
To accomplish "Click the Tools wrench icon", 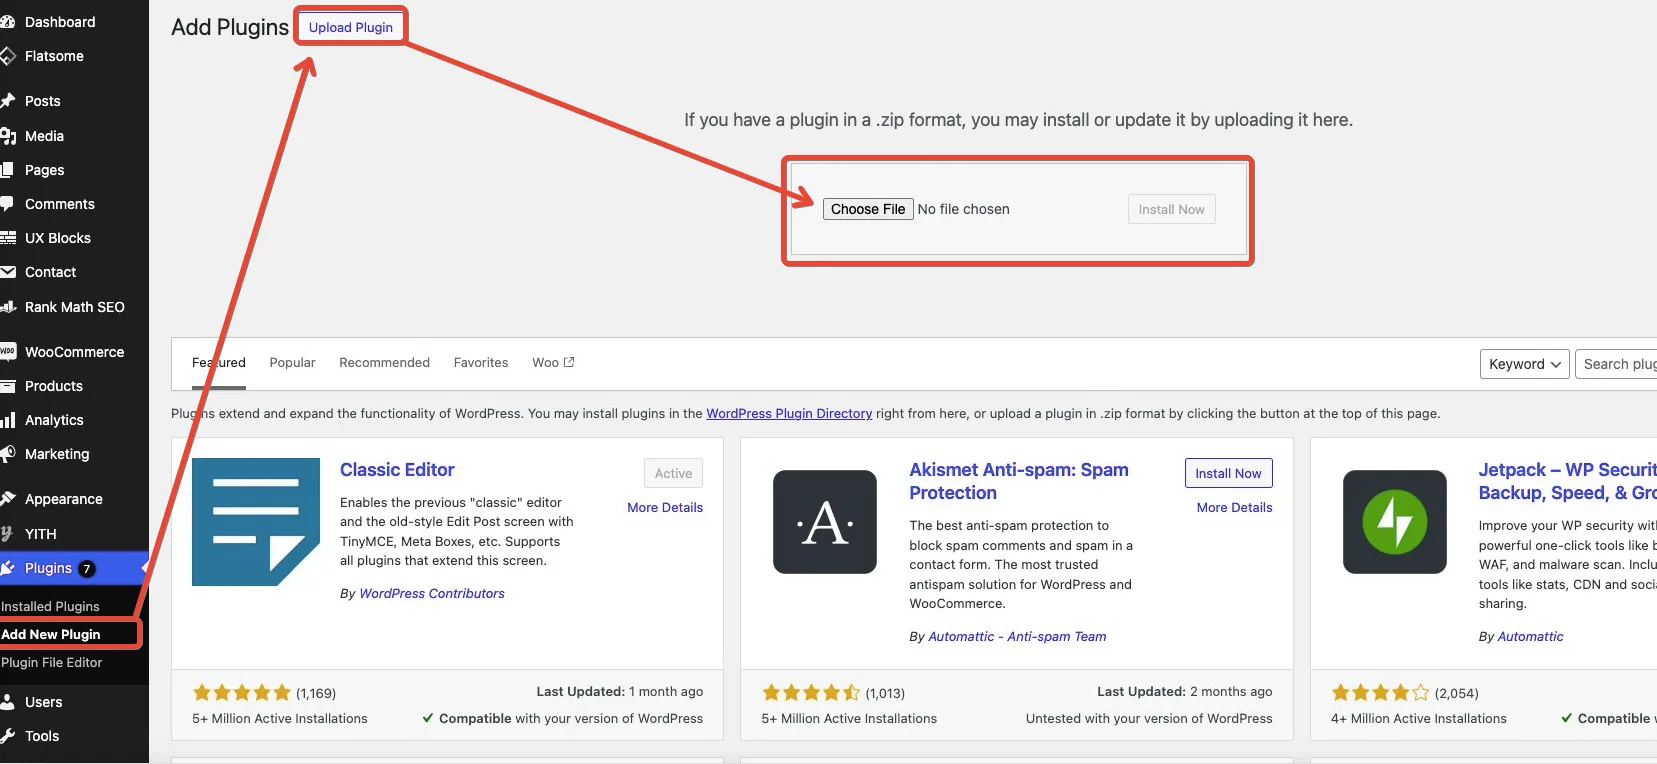I will (7, 736).
